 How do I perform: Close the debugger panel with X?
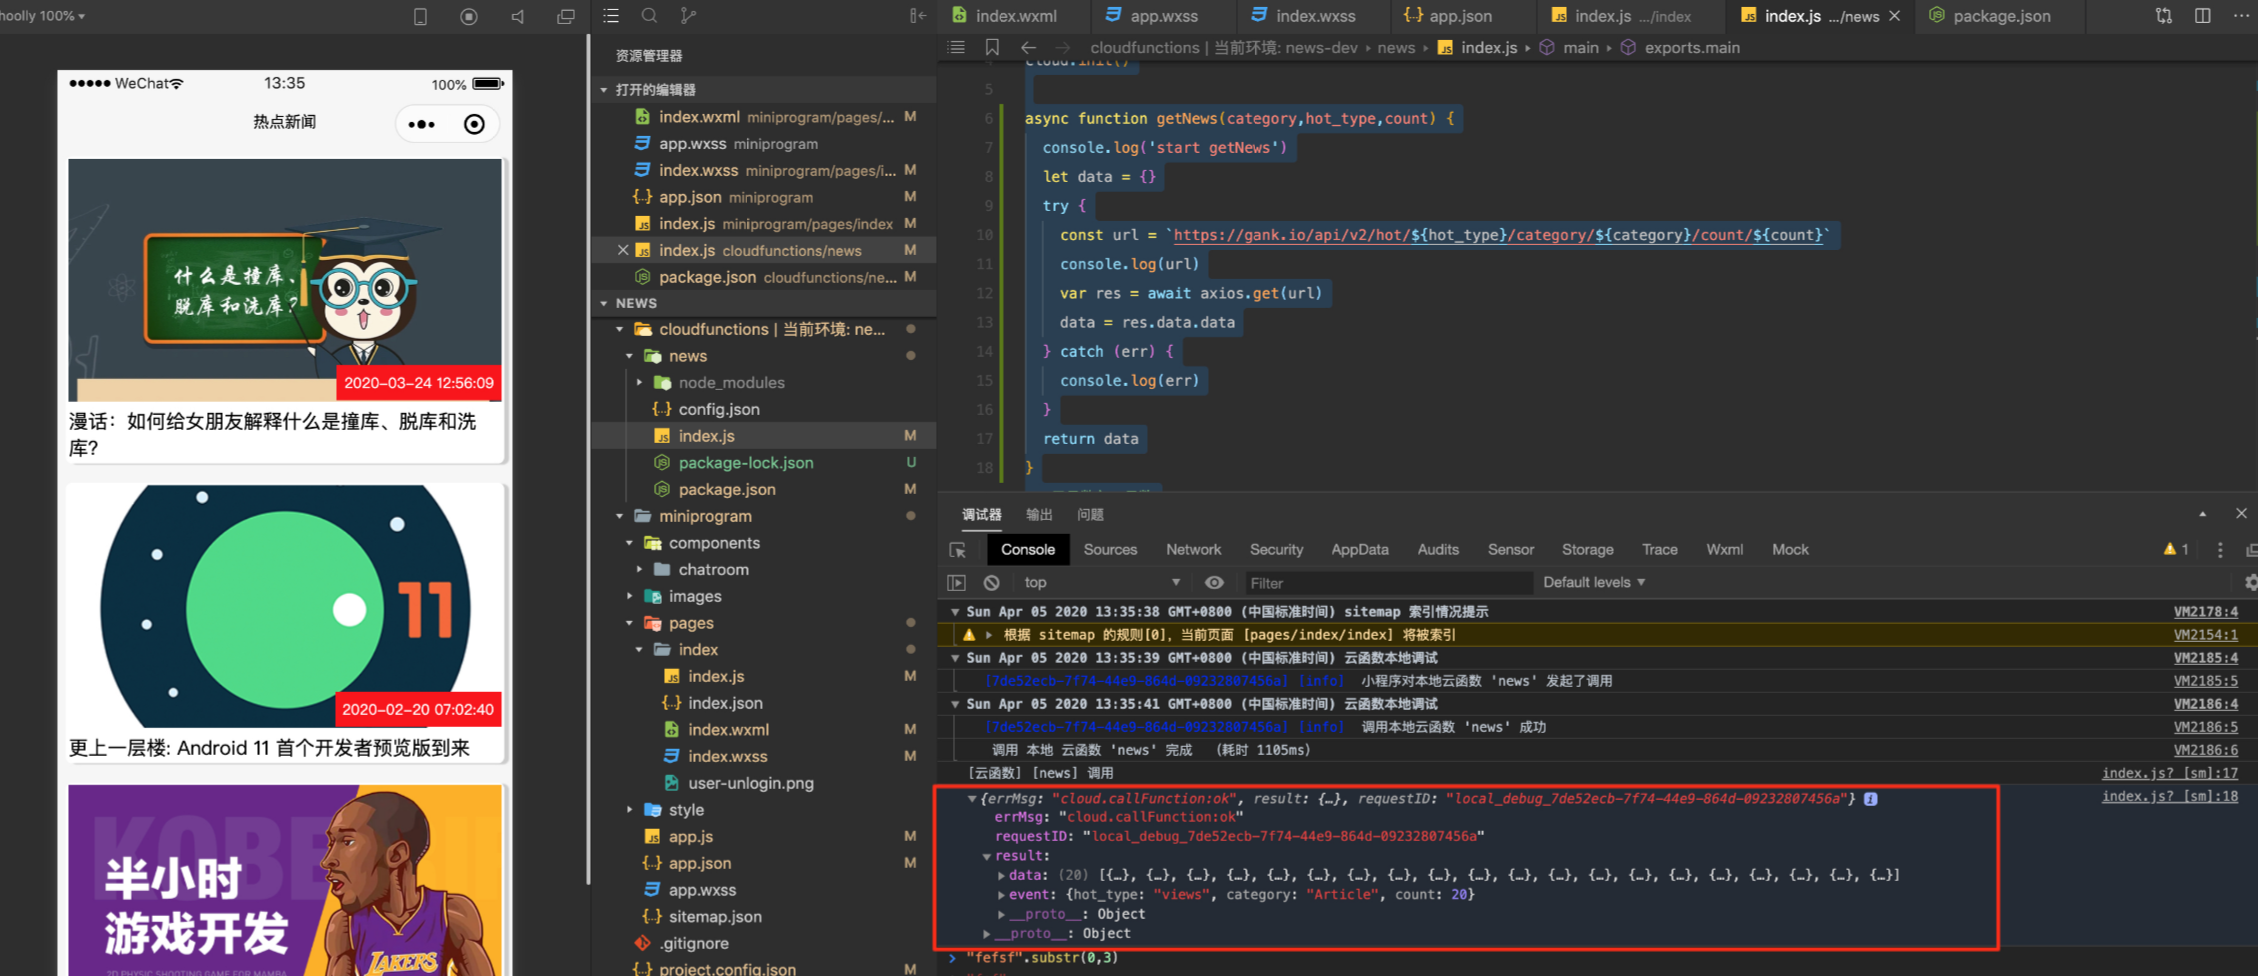click(x=2241, y=513)
